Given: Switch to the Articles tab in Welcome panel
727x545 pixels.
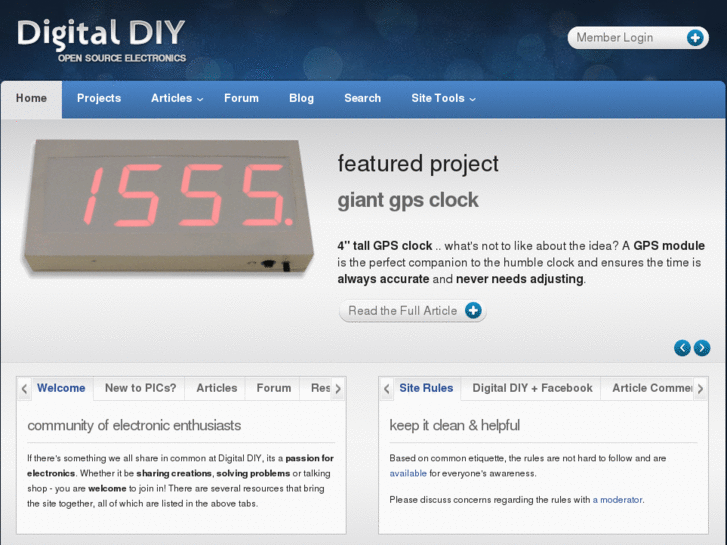Looking at the screenshot, I should tap(217, 388).
